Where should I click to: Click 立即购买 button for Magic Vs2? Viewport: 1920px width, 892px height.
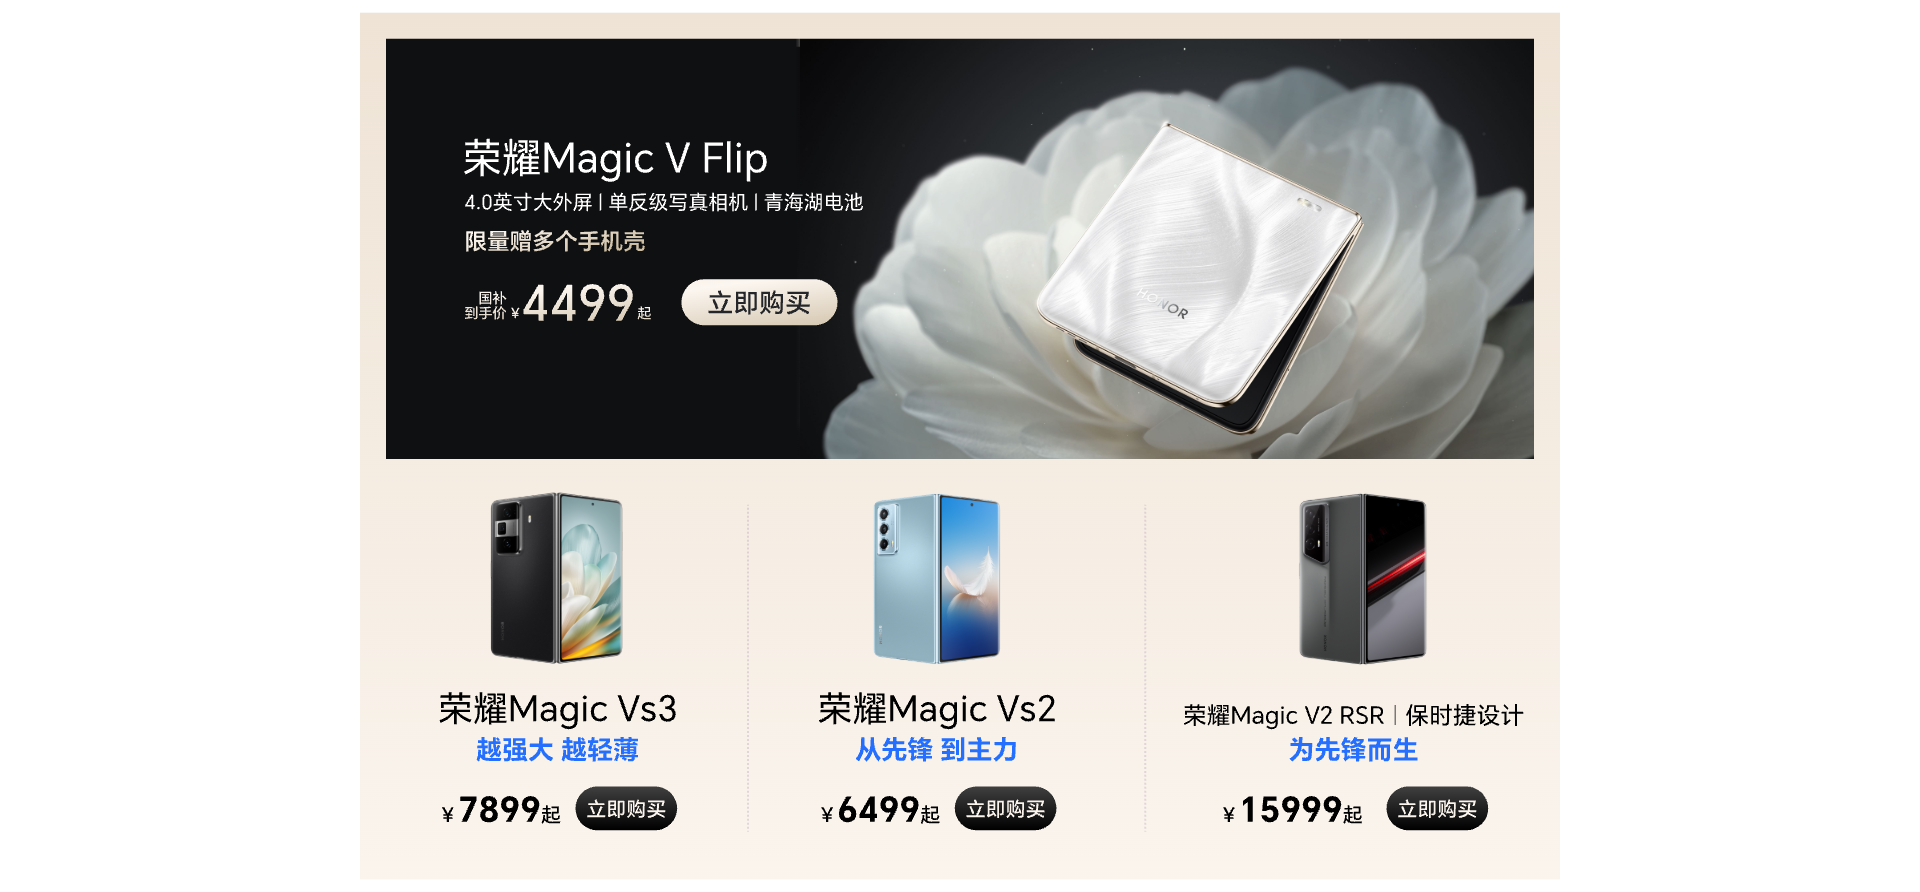click(1005, 809)
